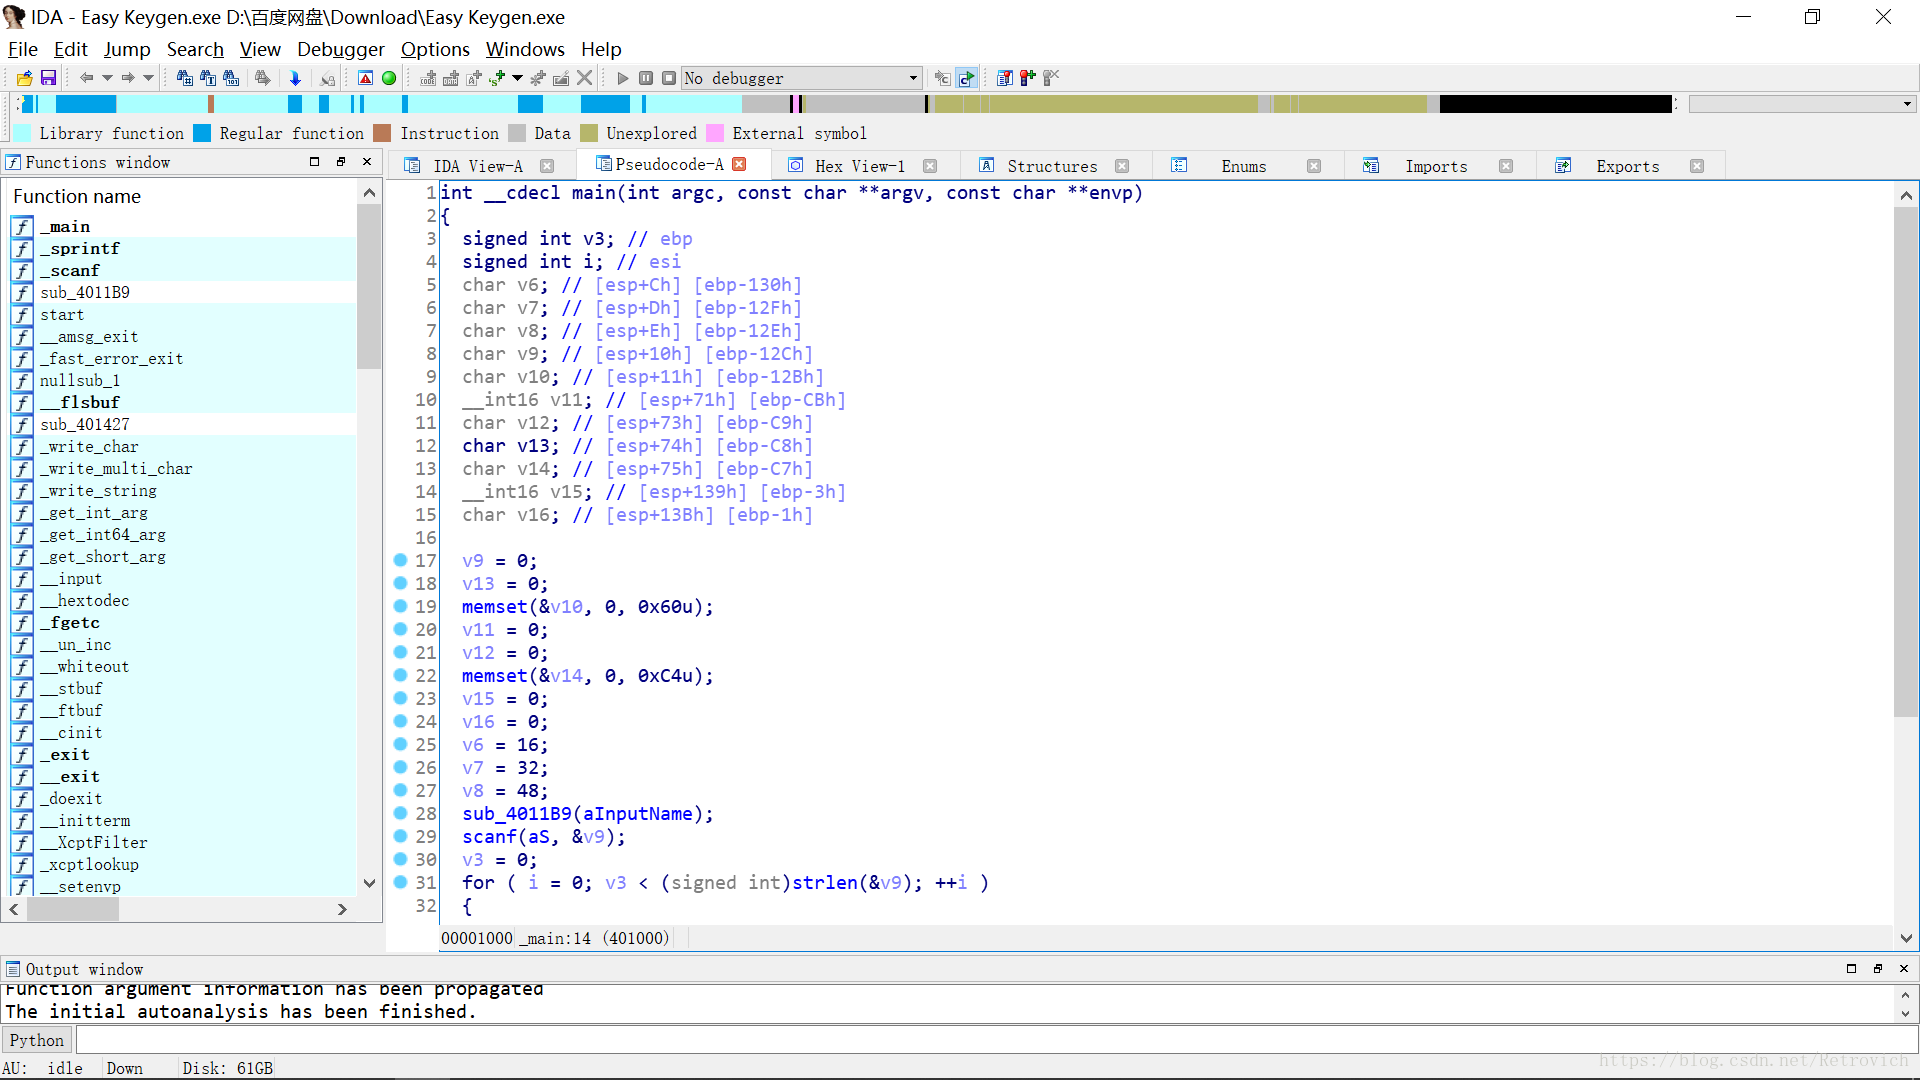Screen dimensions: 1920x1080
Task: Open the Edit menu
Action: click(x=70, y=49)
